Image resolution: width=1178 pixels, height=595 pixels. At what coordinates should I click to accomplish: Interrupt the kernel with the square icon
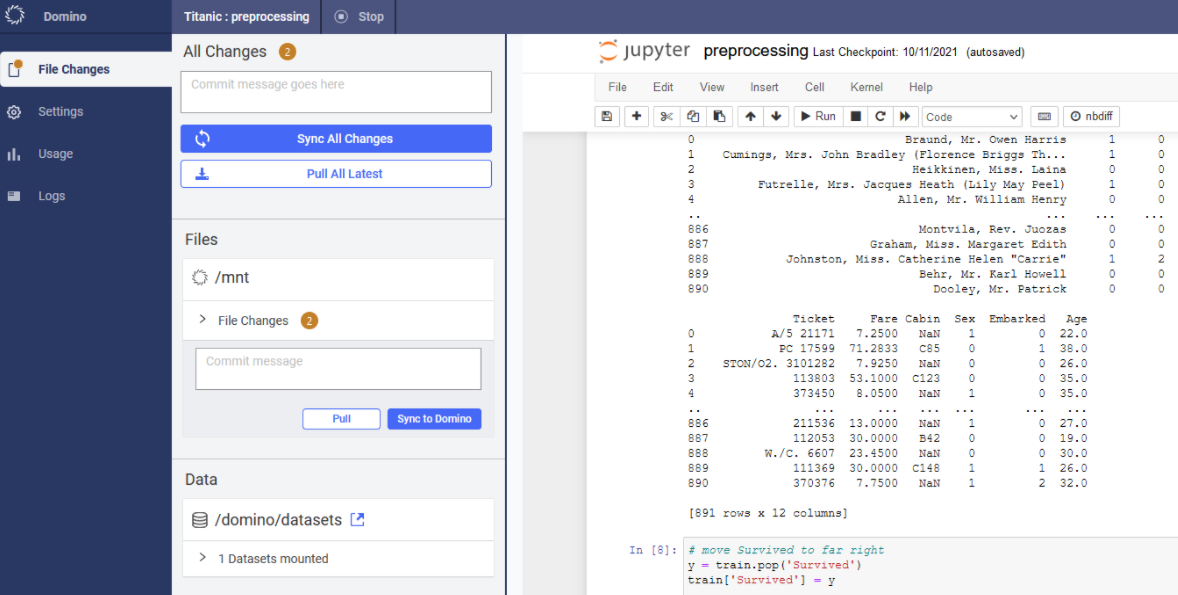click(855, 116)
